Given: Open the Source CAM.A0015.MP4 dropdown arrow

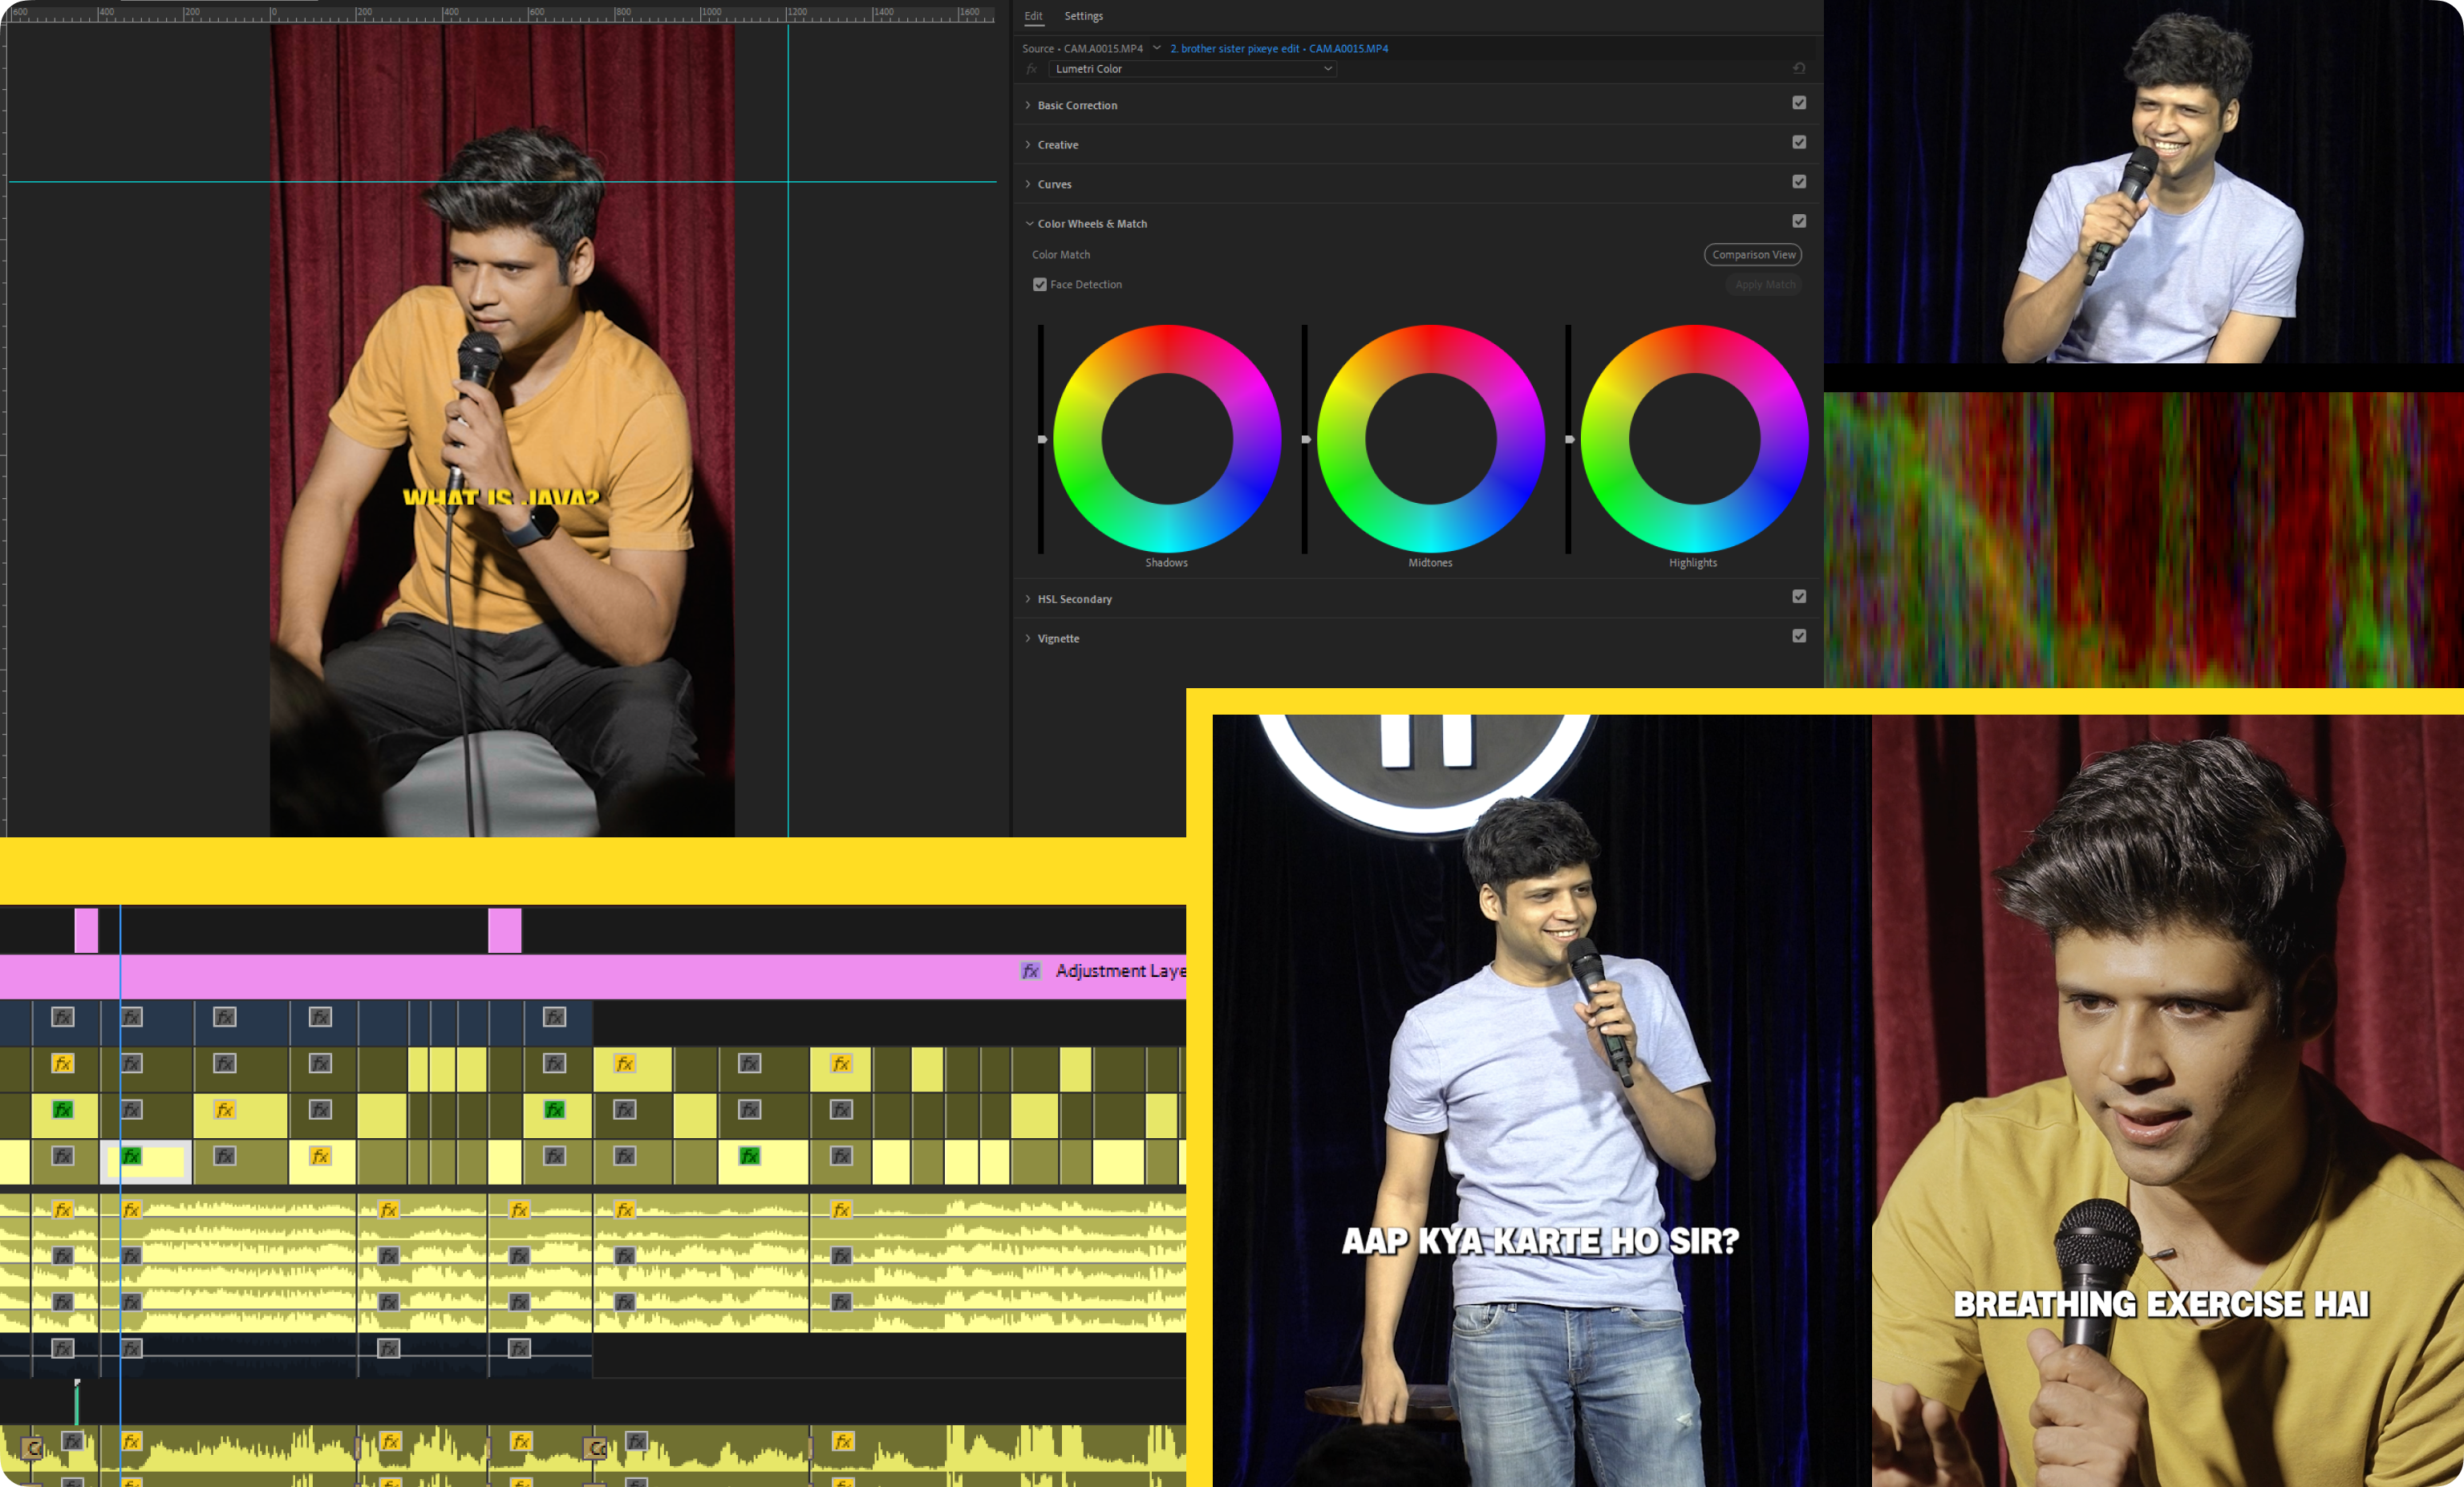Looking at the screenshot, I should (1157, 48).
